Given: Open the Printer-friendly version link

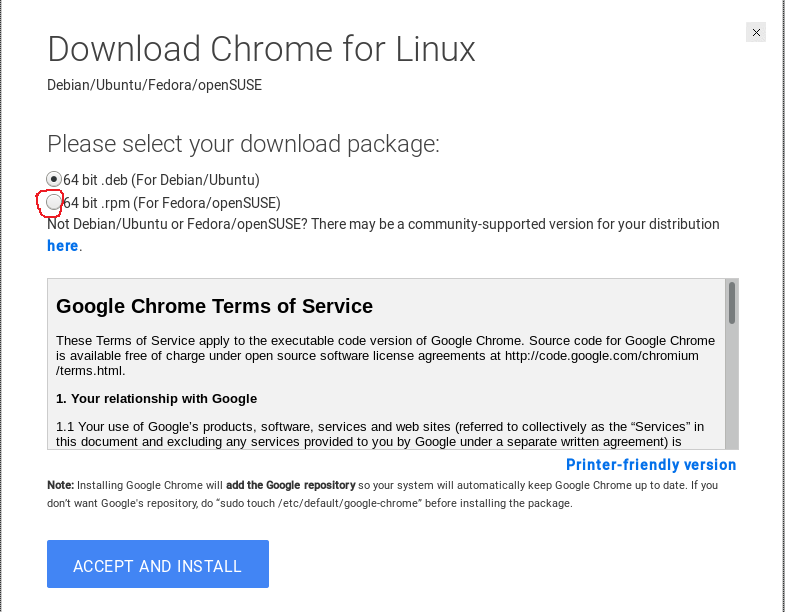Looking at the screenshot, I should tap(651, 465).
